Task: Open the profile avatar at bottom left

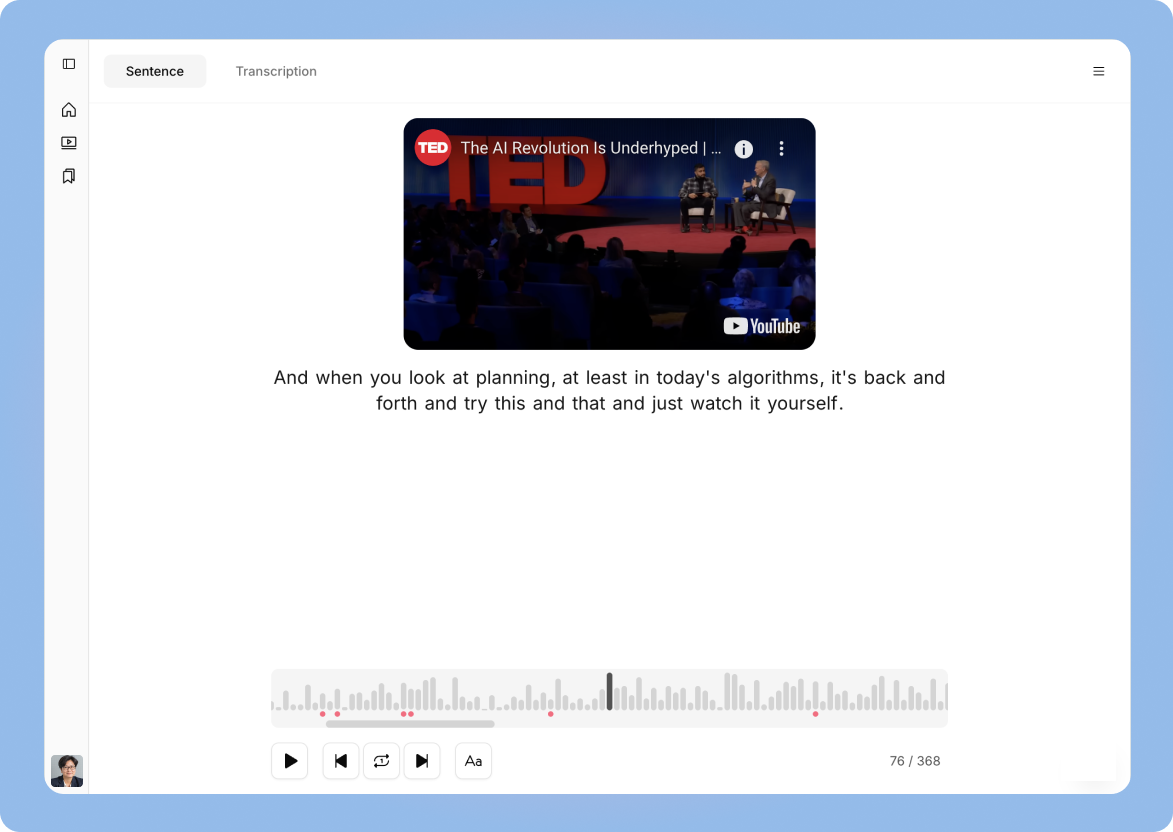Action: 67,771
